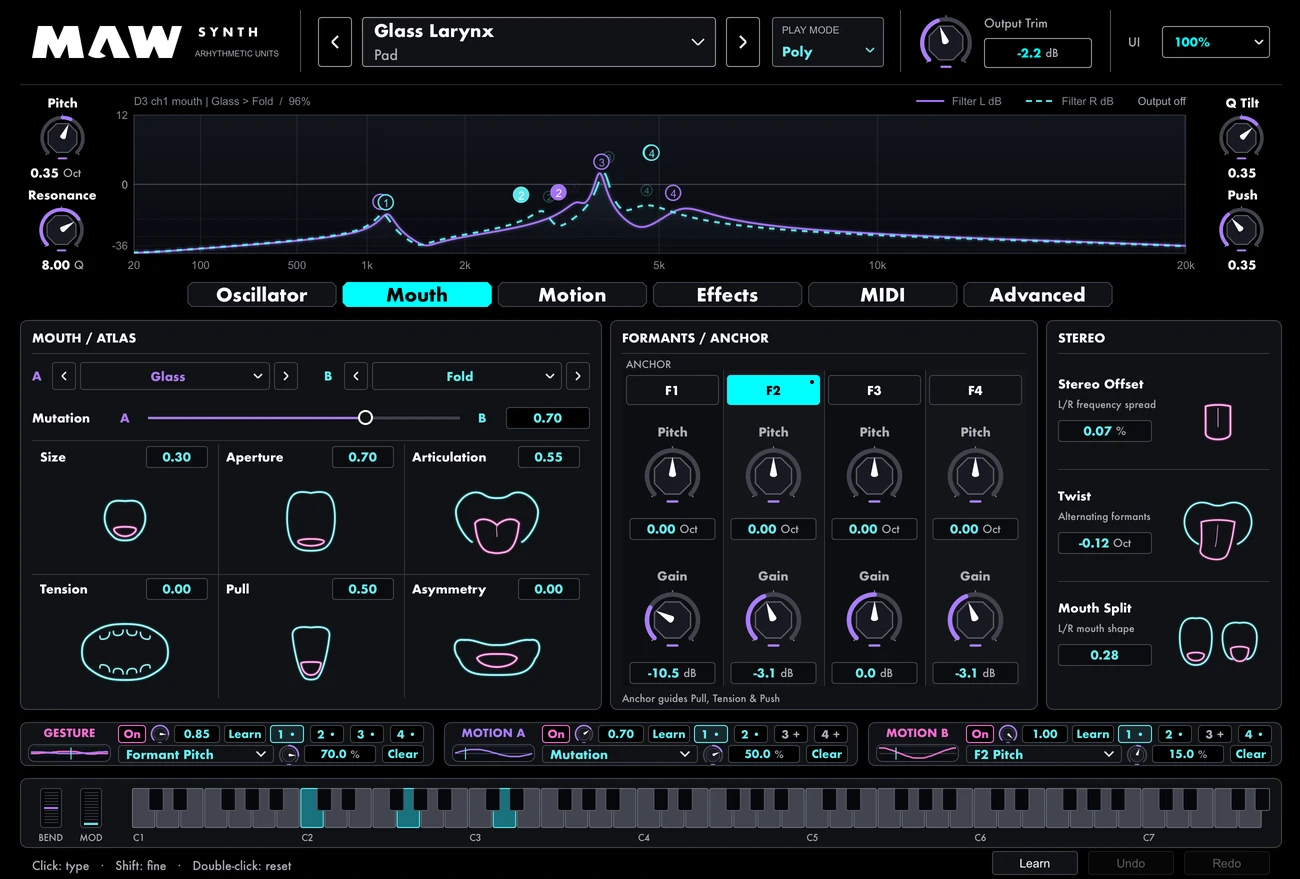Switch to the Oscillator tab
The image size is (1300, 879).
[262, 295]
